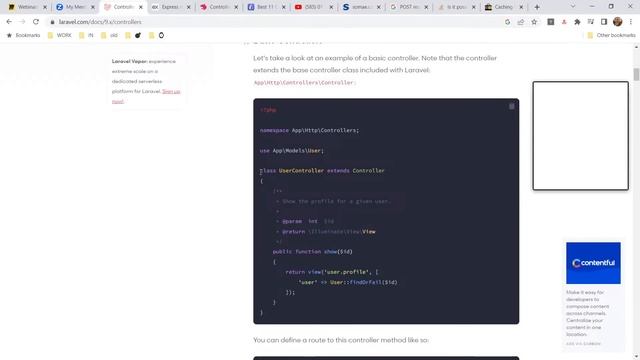Minimize the Chrome window
640x360 pixels.
pos(592,7)
